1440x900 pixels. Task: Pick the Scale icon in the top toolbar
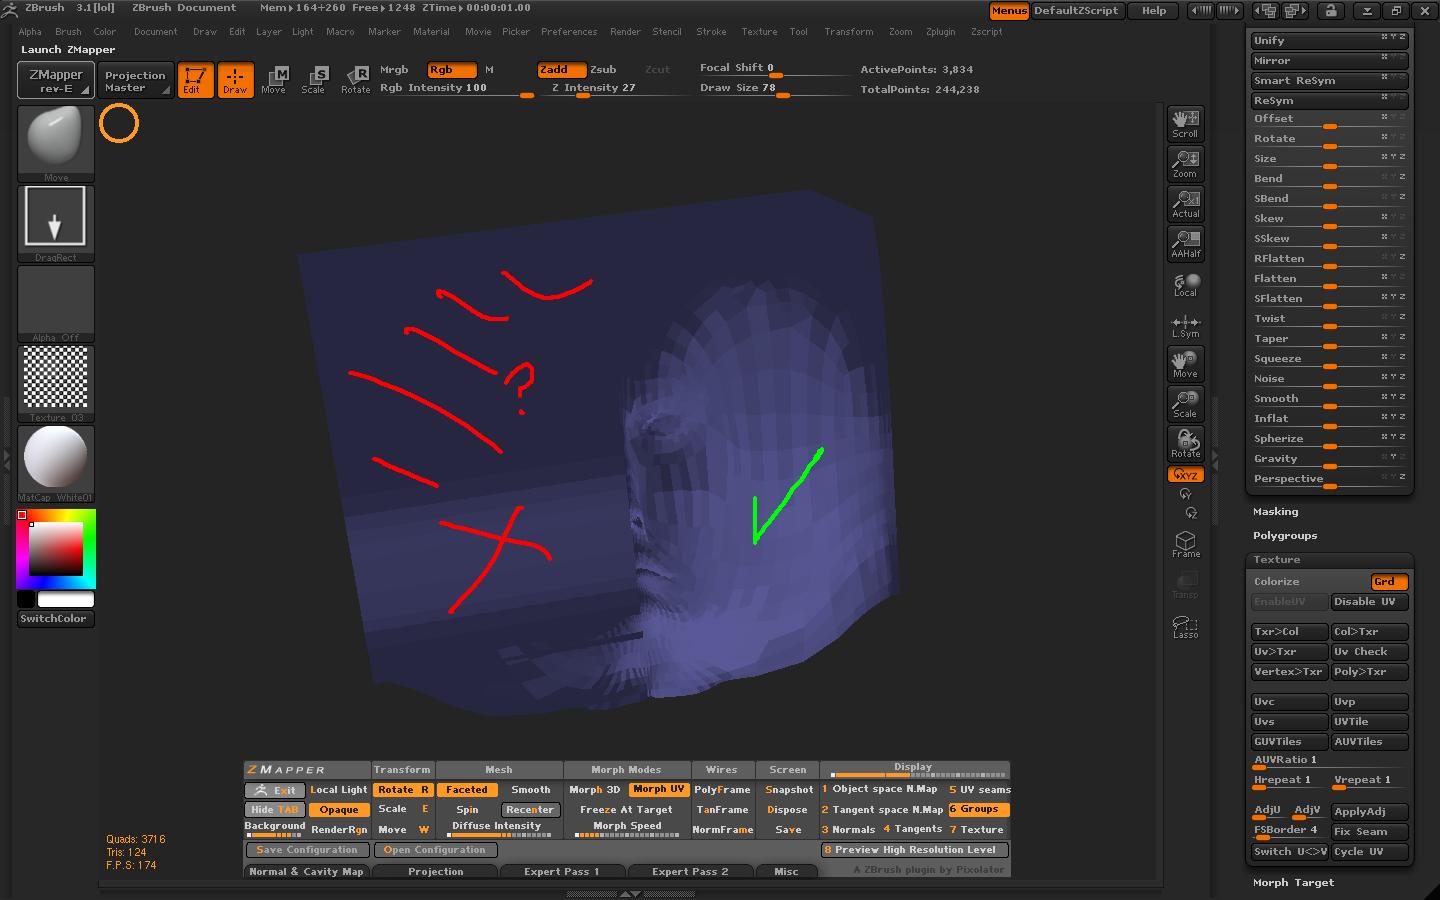click(313, 79)
